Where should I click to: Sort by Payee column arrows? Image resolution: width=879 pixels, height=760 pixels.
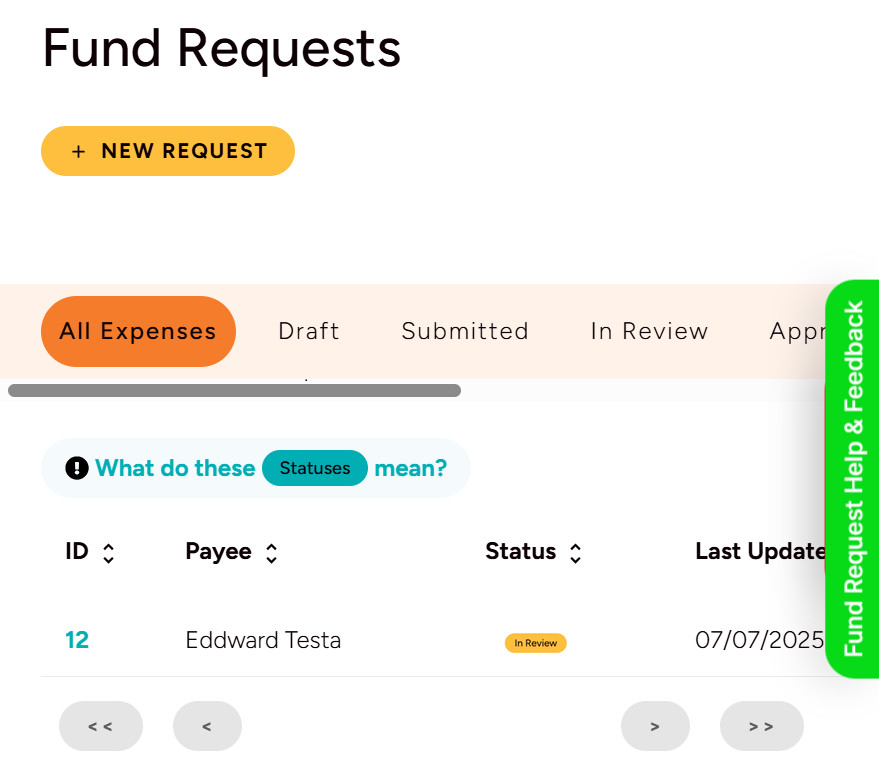[271, 553]
